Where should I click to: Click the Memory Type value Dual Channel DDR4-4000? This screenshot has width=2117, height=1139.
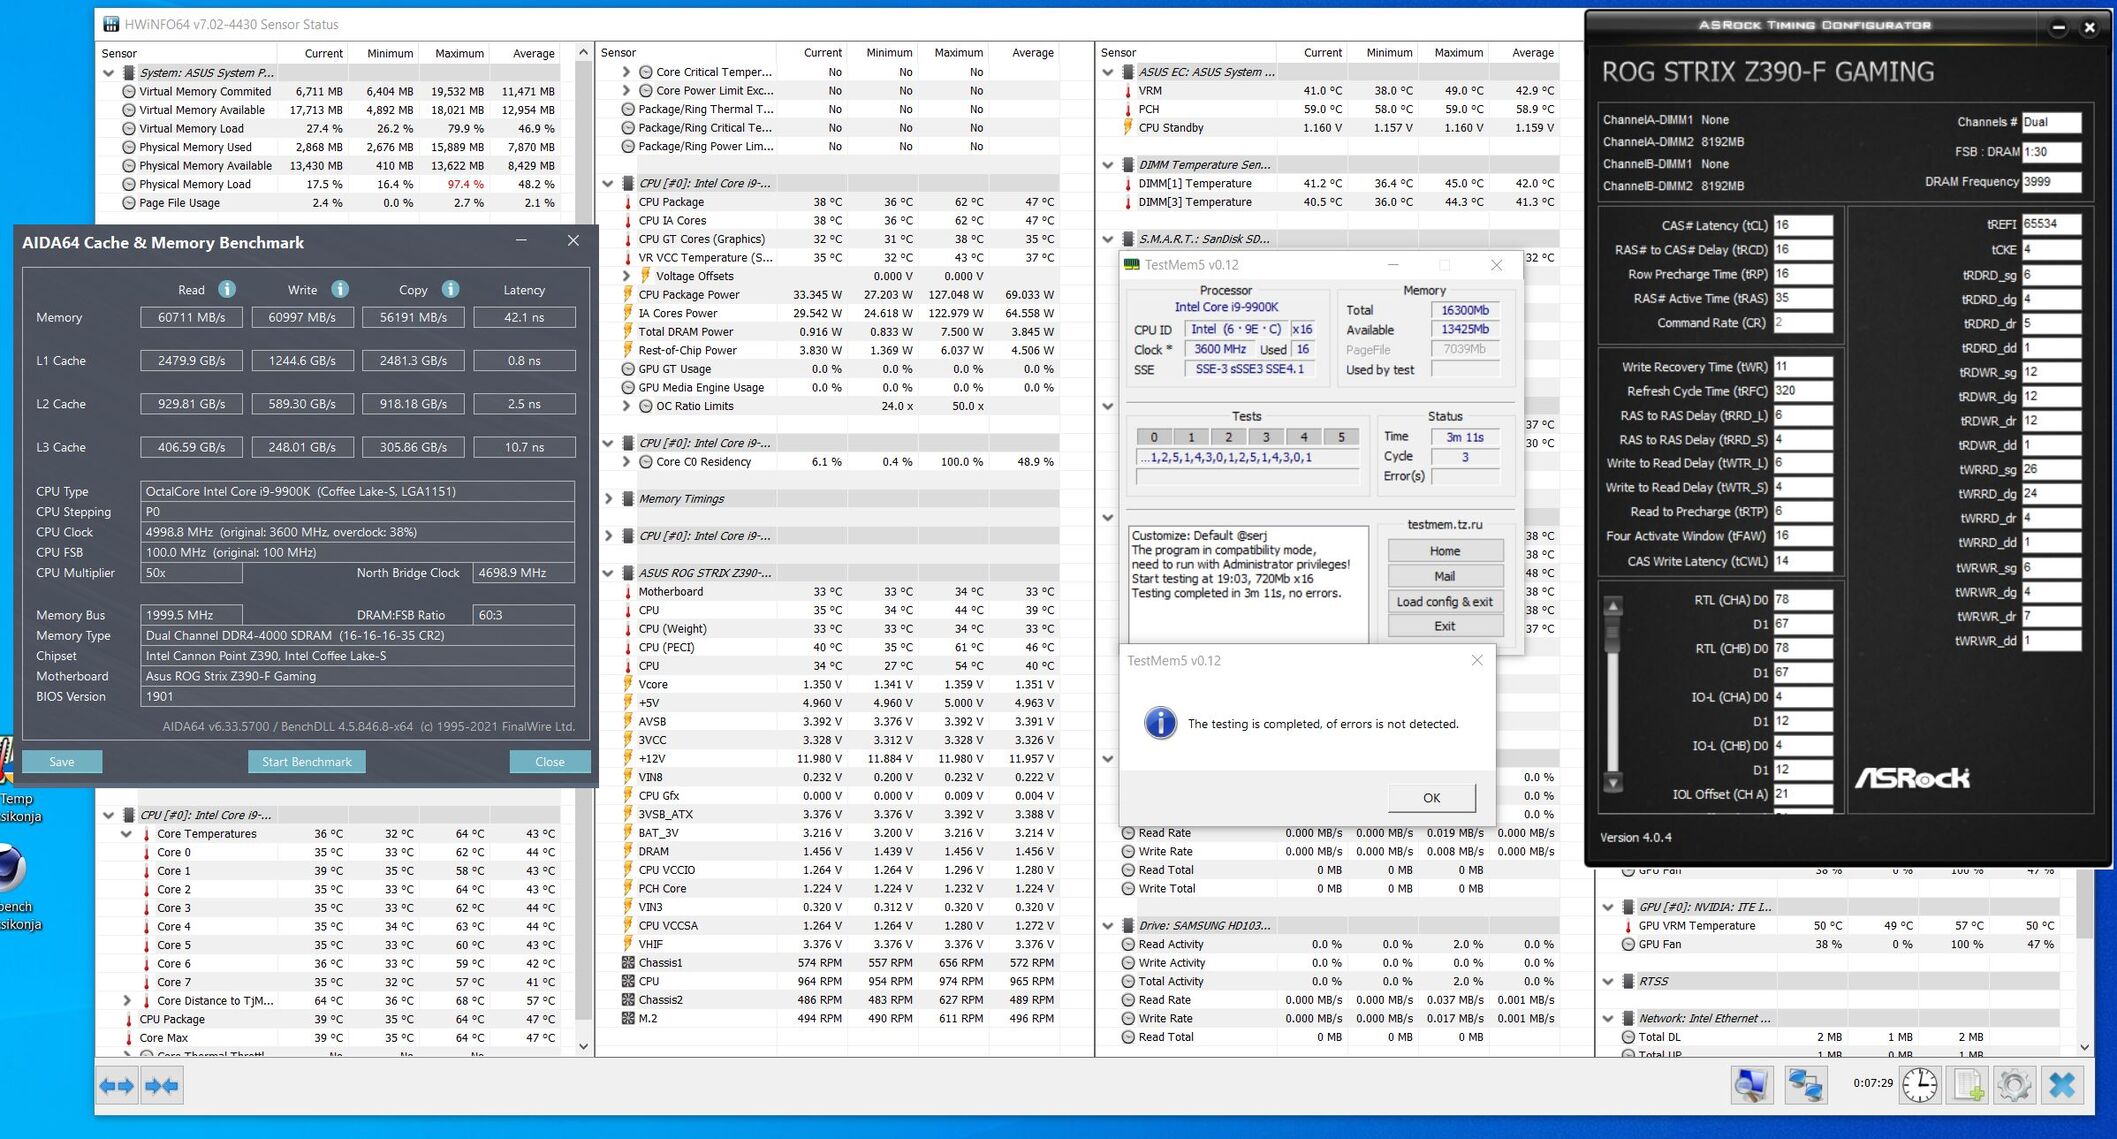357,635
